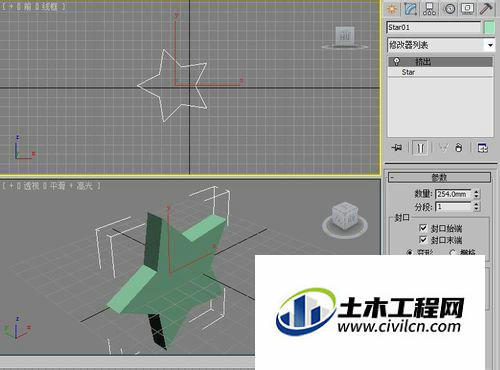Open Configure Modifier Sets icon

[x=483, y=147]
